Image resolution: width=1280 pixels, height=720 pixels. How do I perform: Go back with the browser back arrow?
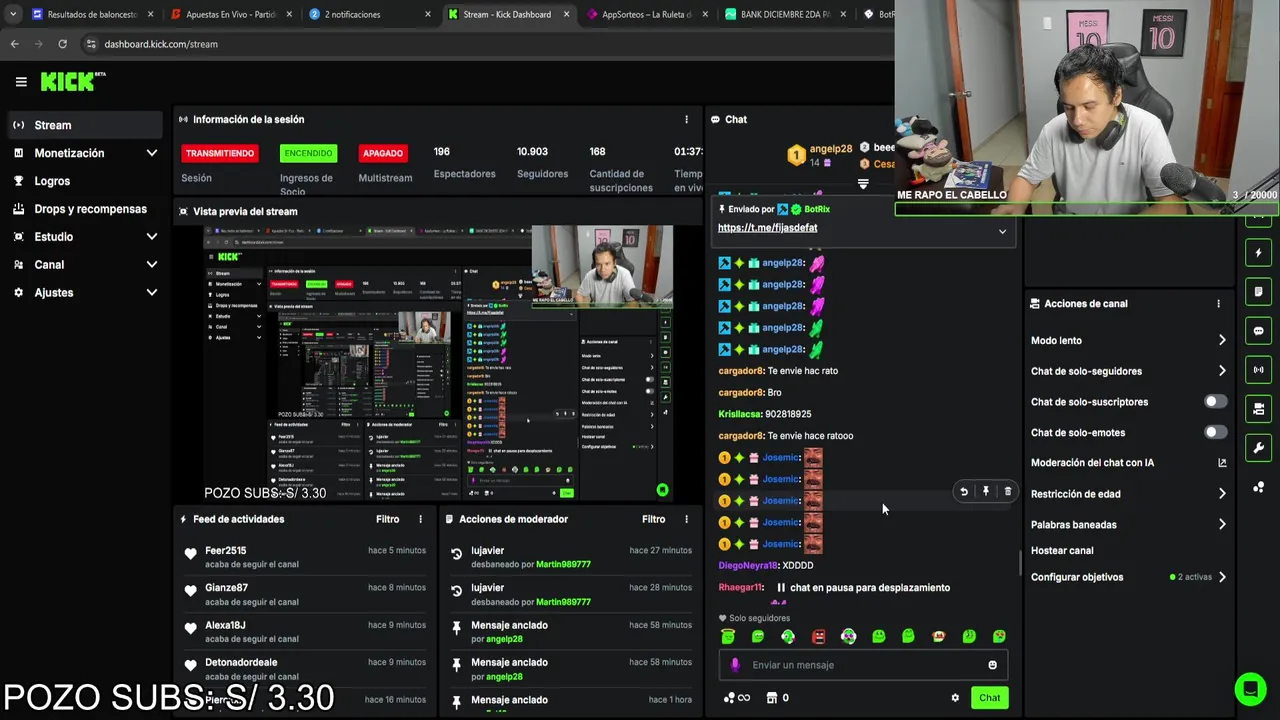pyautogui.click(x=14, y=44)
